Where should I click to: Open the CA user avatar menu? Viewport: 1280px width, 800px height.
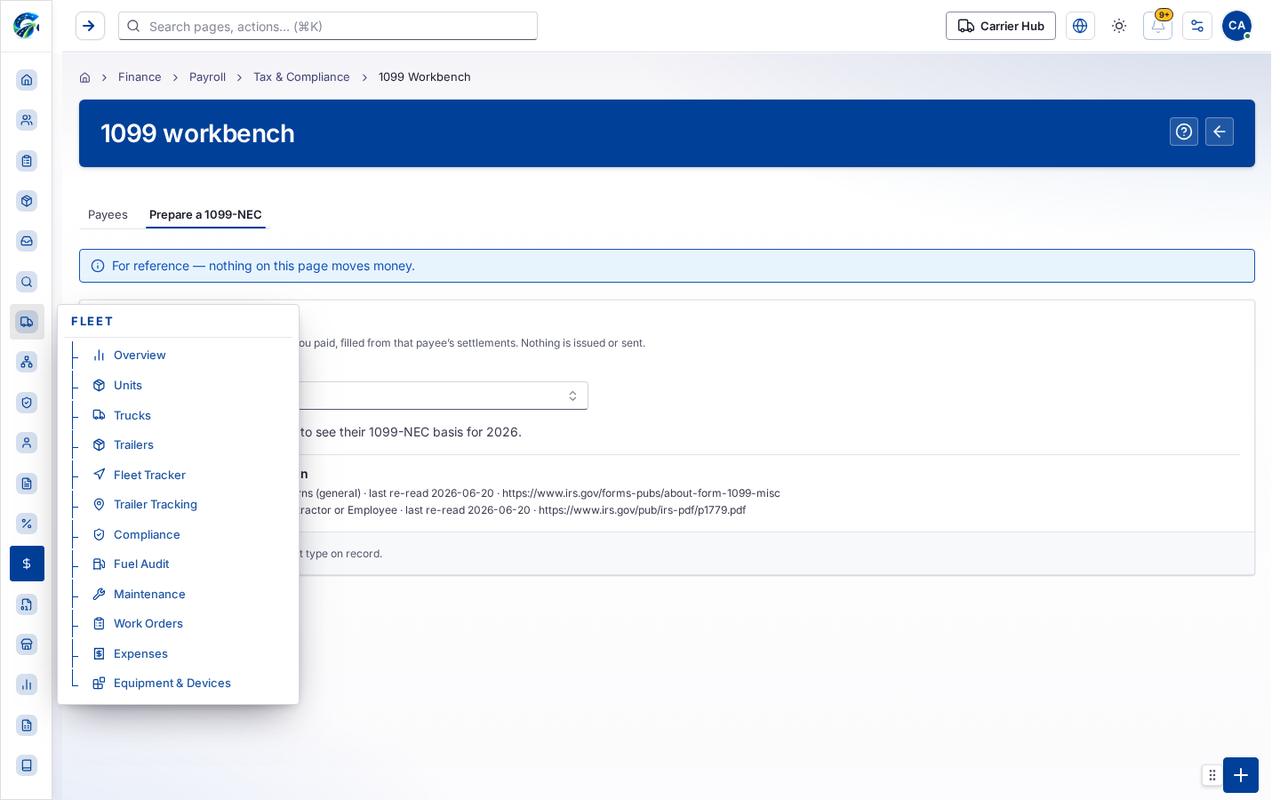[x=1237, y=26]
